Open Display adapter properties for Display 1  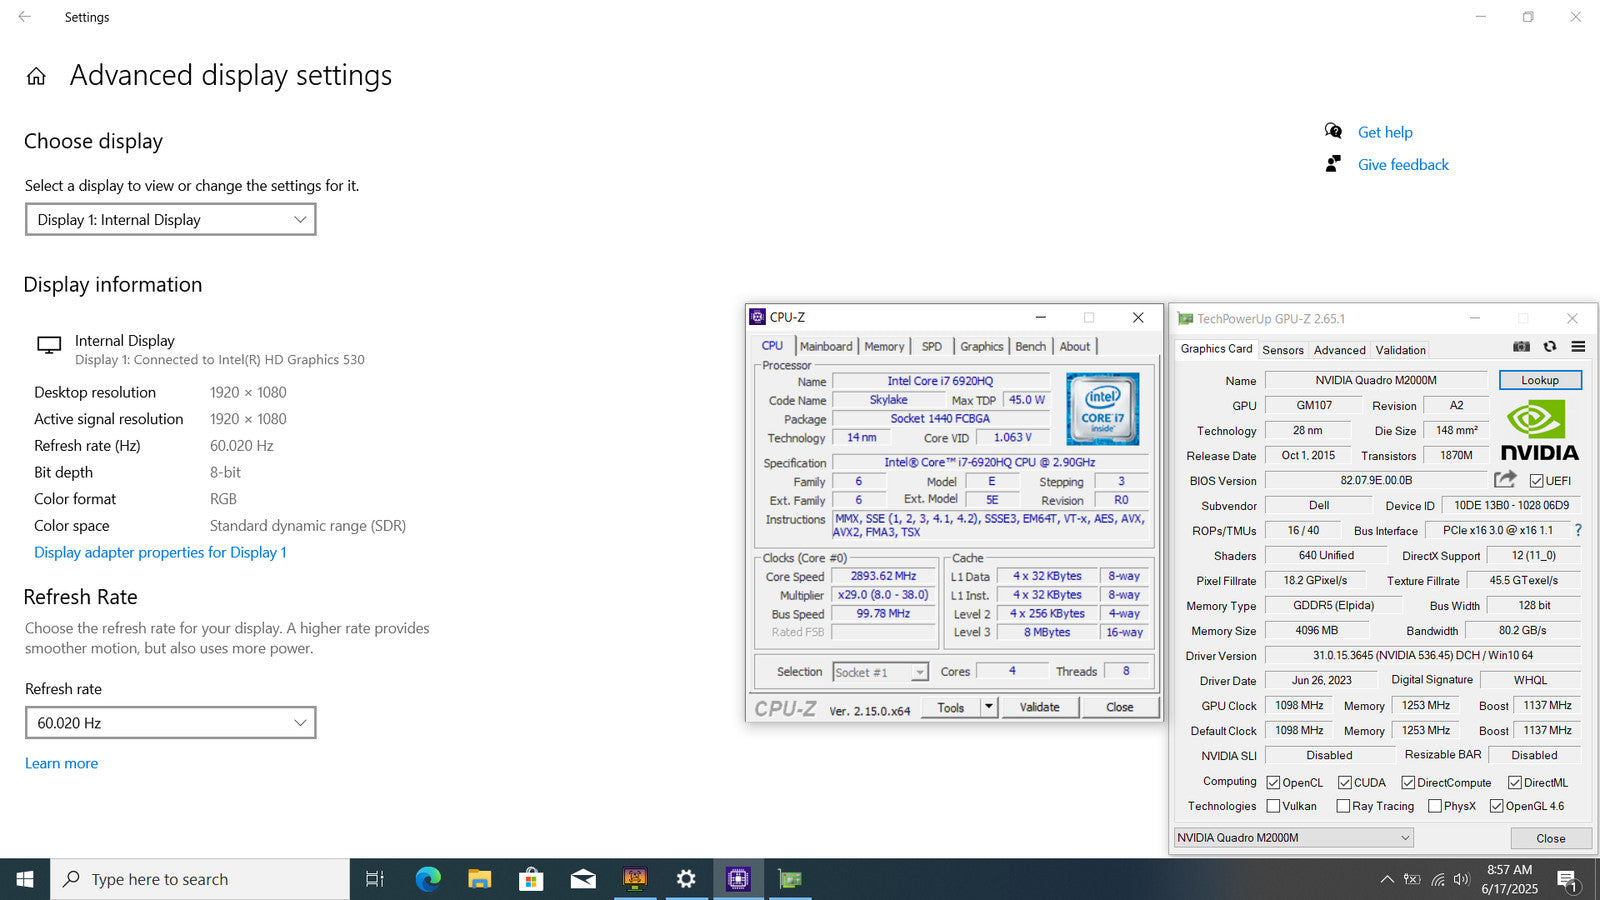tap(160, 552)
